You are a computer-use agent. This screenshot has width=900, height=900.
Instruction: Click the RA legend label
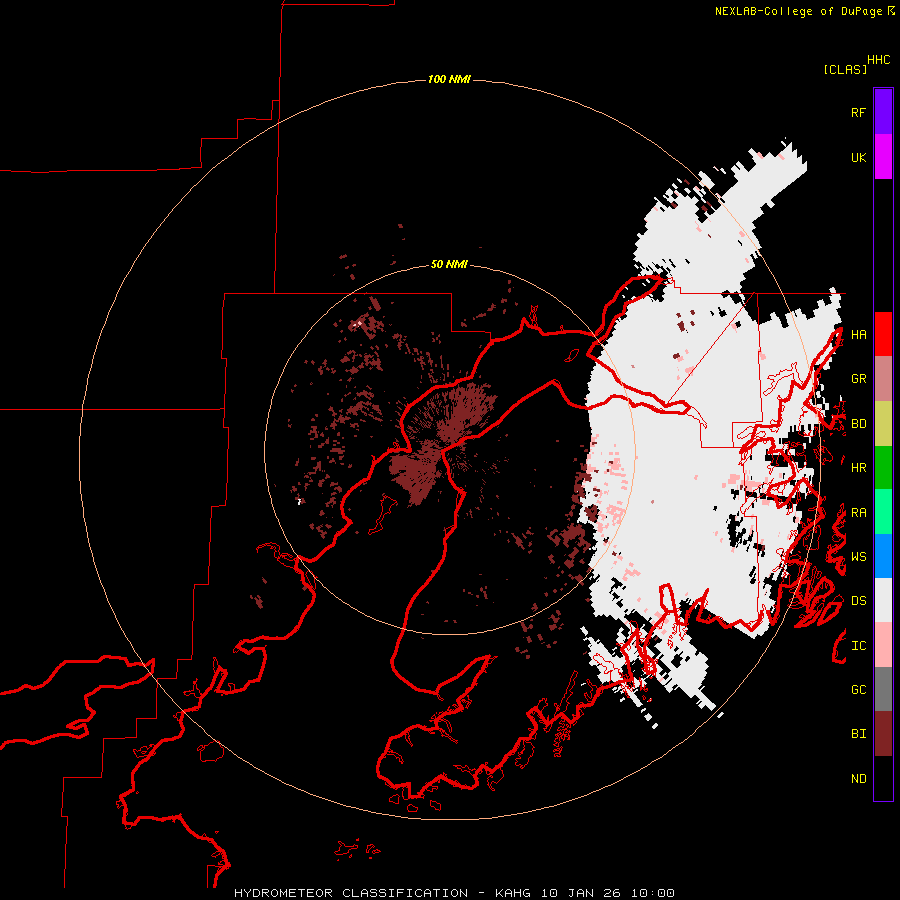point(859,513)
